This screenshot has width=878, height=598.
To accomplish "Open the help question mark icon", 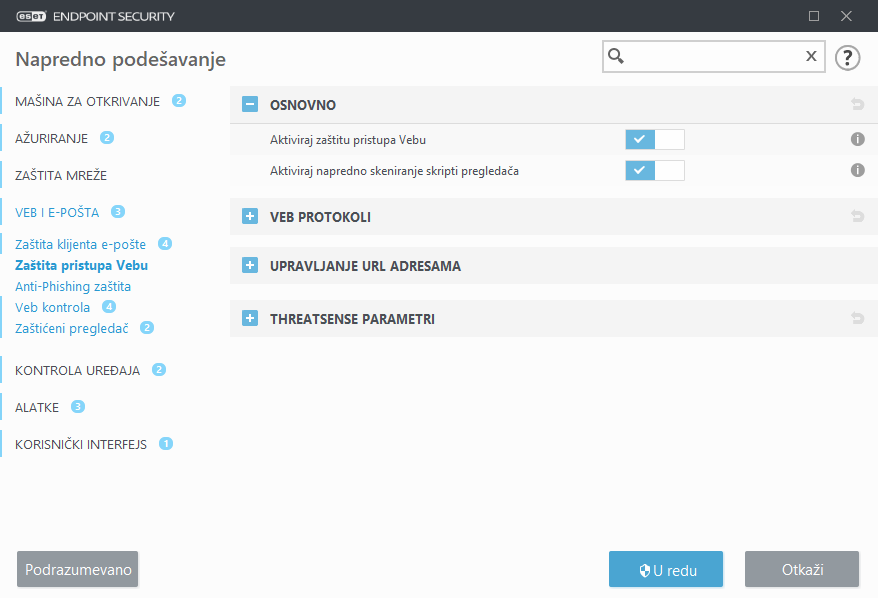I will tap(847, 57).
